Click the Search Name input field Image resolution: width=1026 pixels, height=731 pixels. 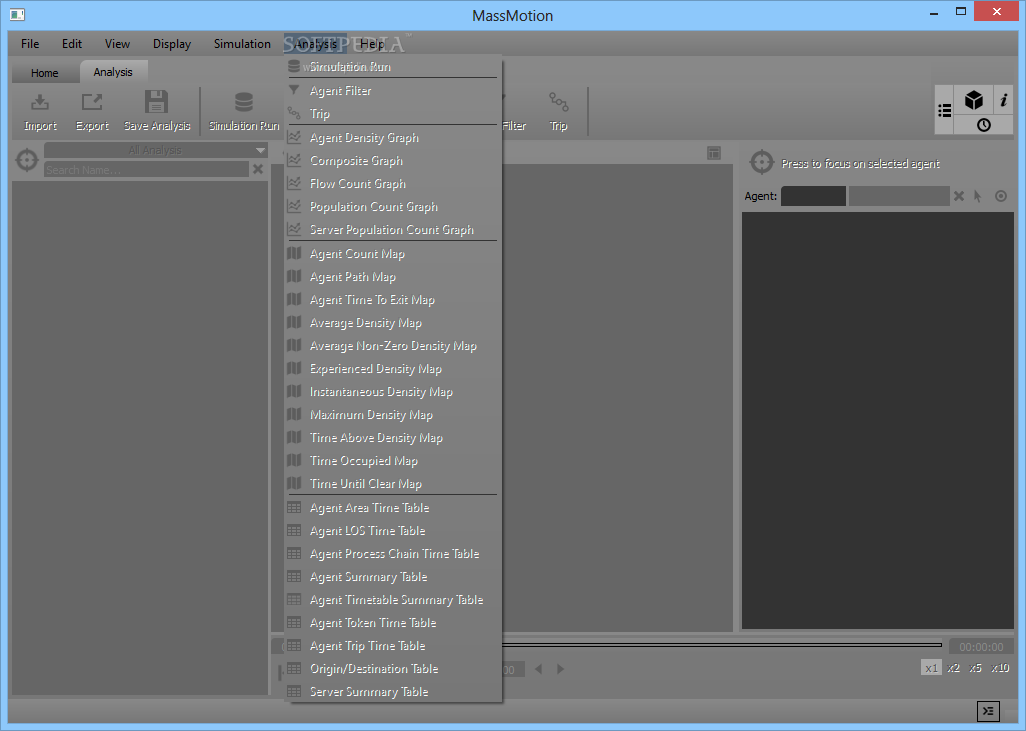(x=147, y=169)
